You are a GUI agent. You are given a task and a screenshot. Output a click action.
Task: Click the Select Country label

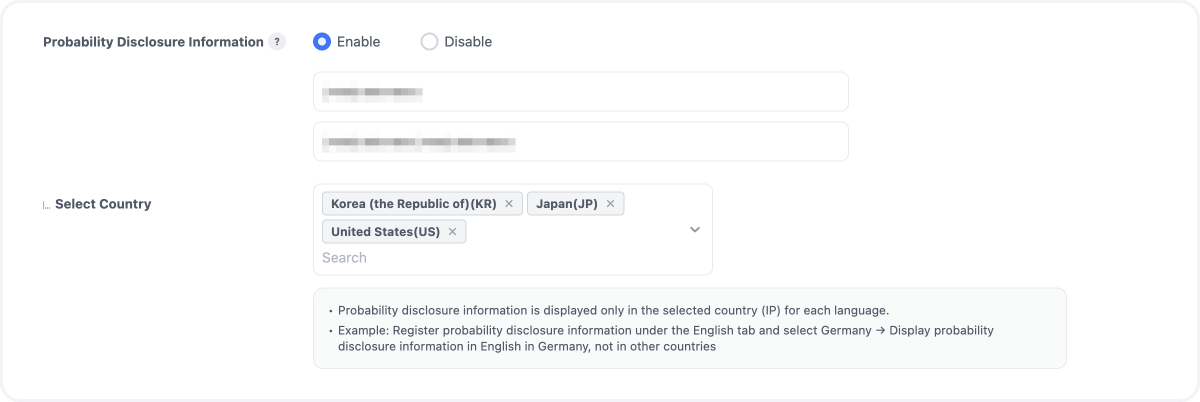103,204
